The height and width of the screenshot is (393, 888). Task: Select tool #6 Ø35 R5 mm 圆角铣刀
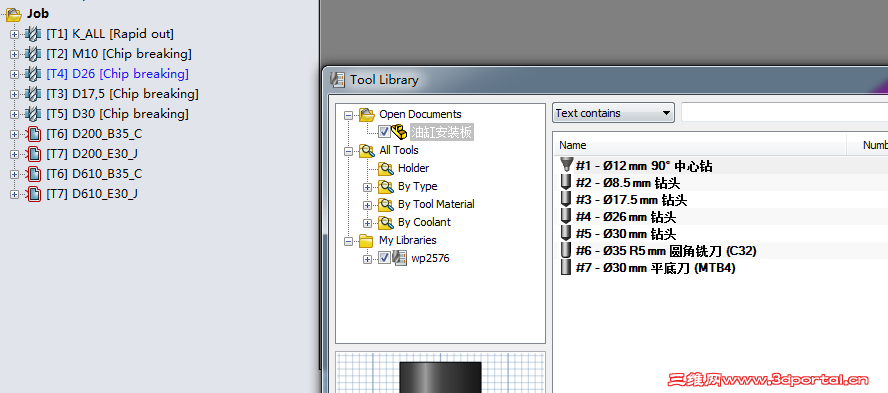click(666, 251)
